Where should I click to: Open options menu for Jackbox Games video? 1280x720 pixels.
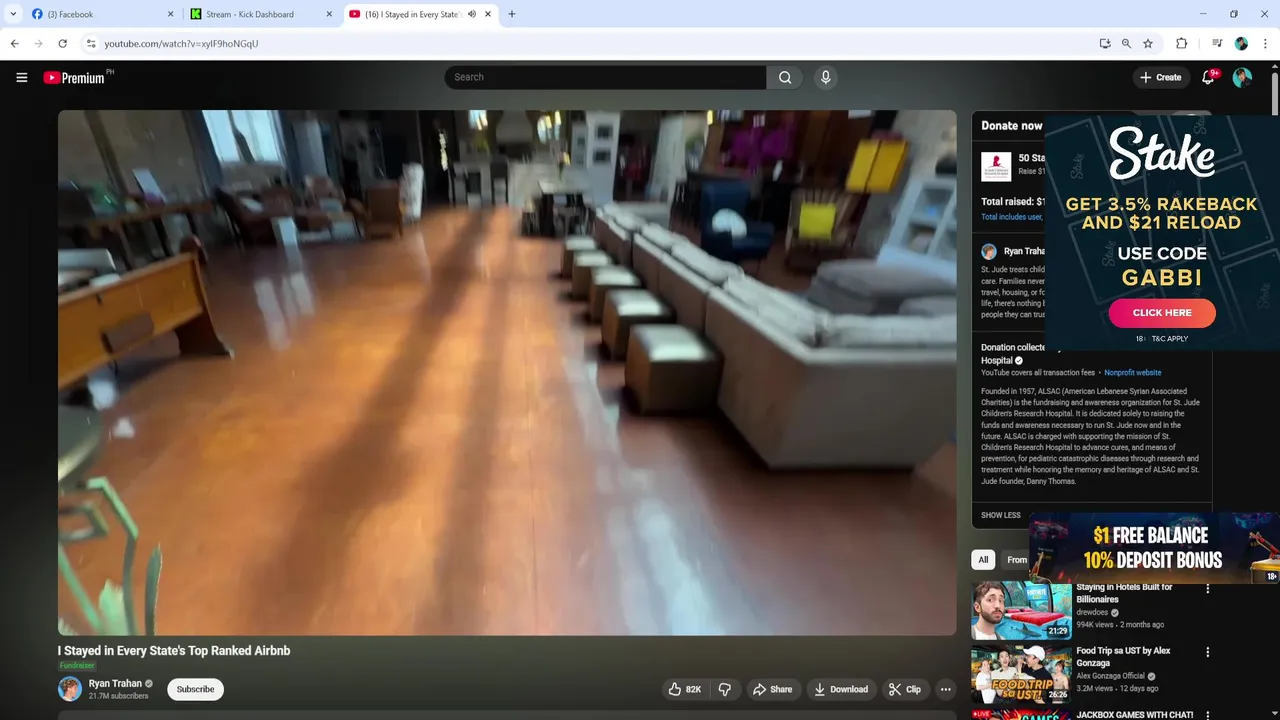pos(1207,715)
